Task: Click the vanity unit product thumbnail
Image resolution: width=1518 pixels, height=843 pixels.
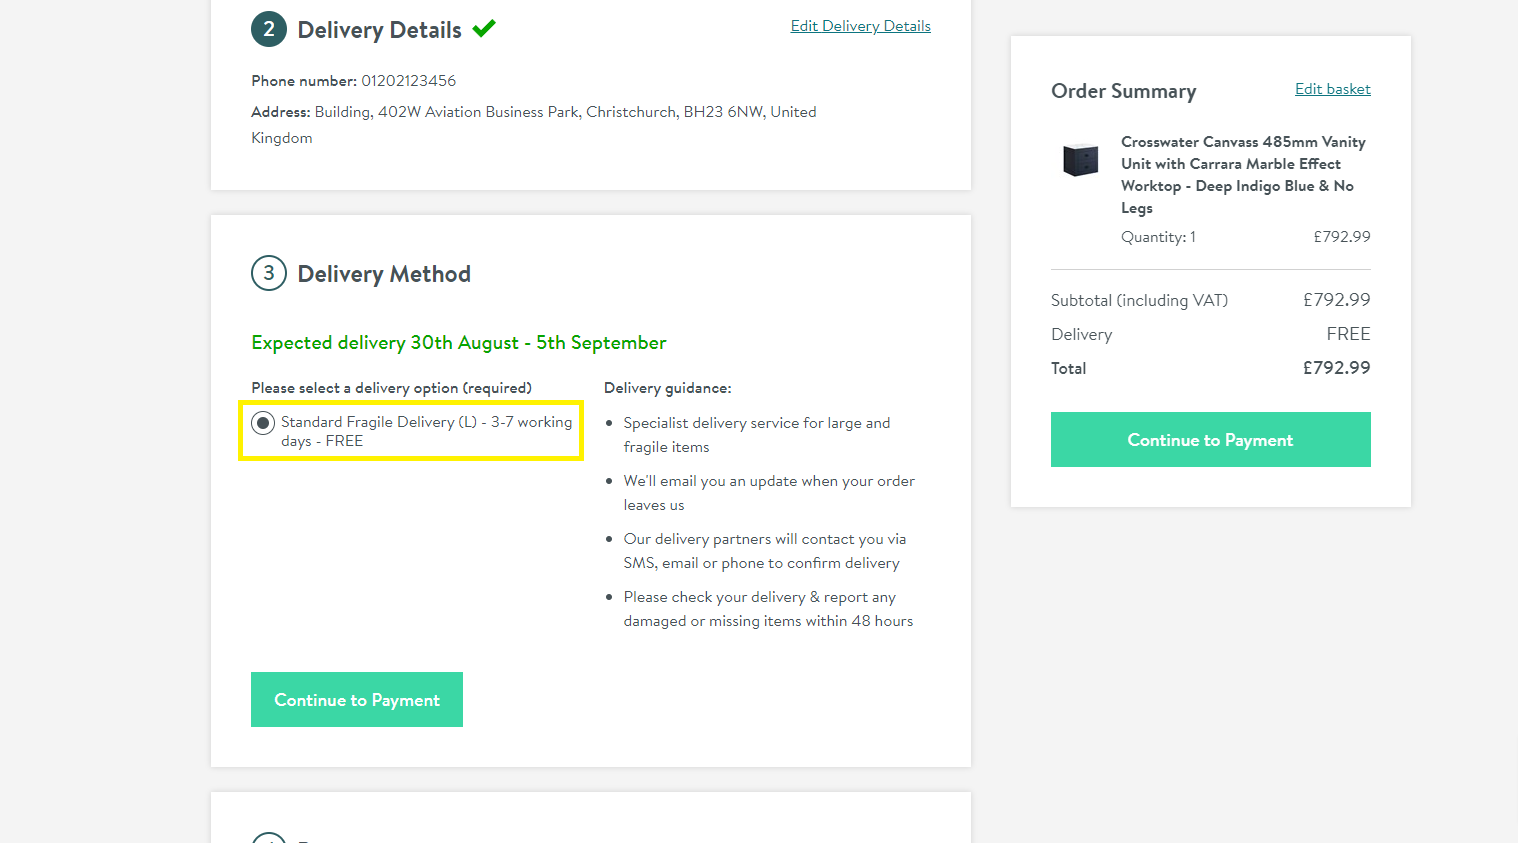Action: pyautogui.click(x=1080, y=160)
